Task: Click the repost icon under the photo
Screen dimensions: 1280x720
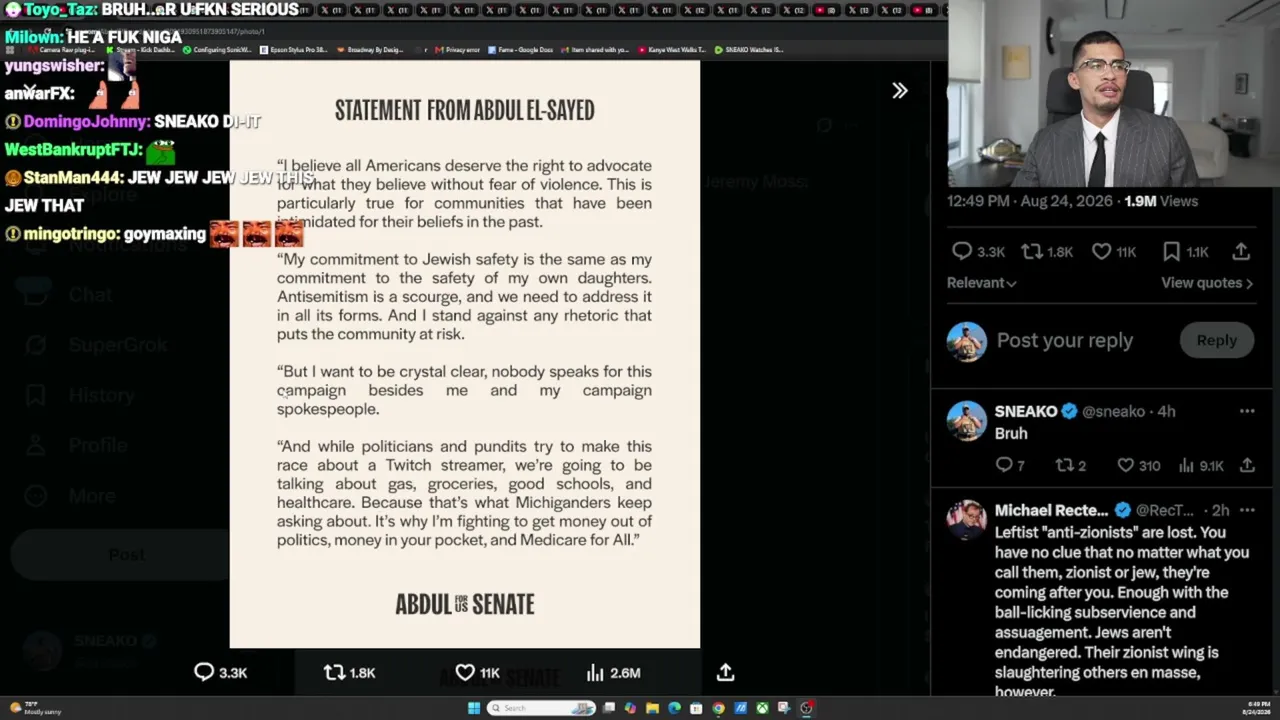Action: point(334,673)
